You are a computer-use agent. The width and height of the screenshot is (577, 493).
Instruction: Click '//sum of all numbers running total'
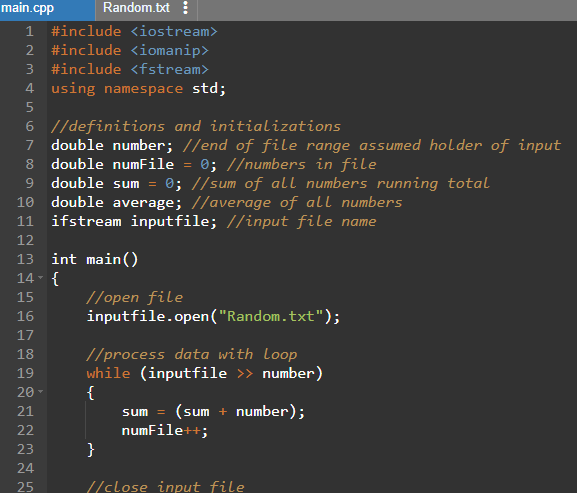tap(341, 184)
